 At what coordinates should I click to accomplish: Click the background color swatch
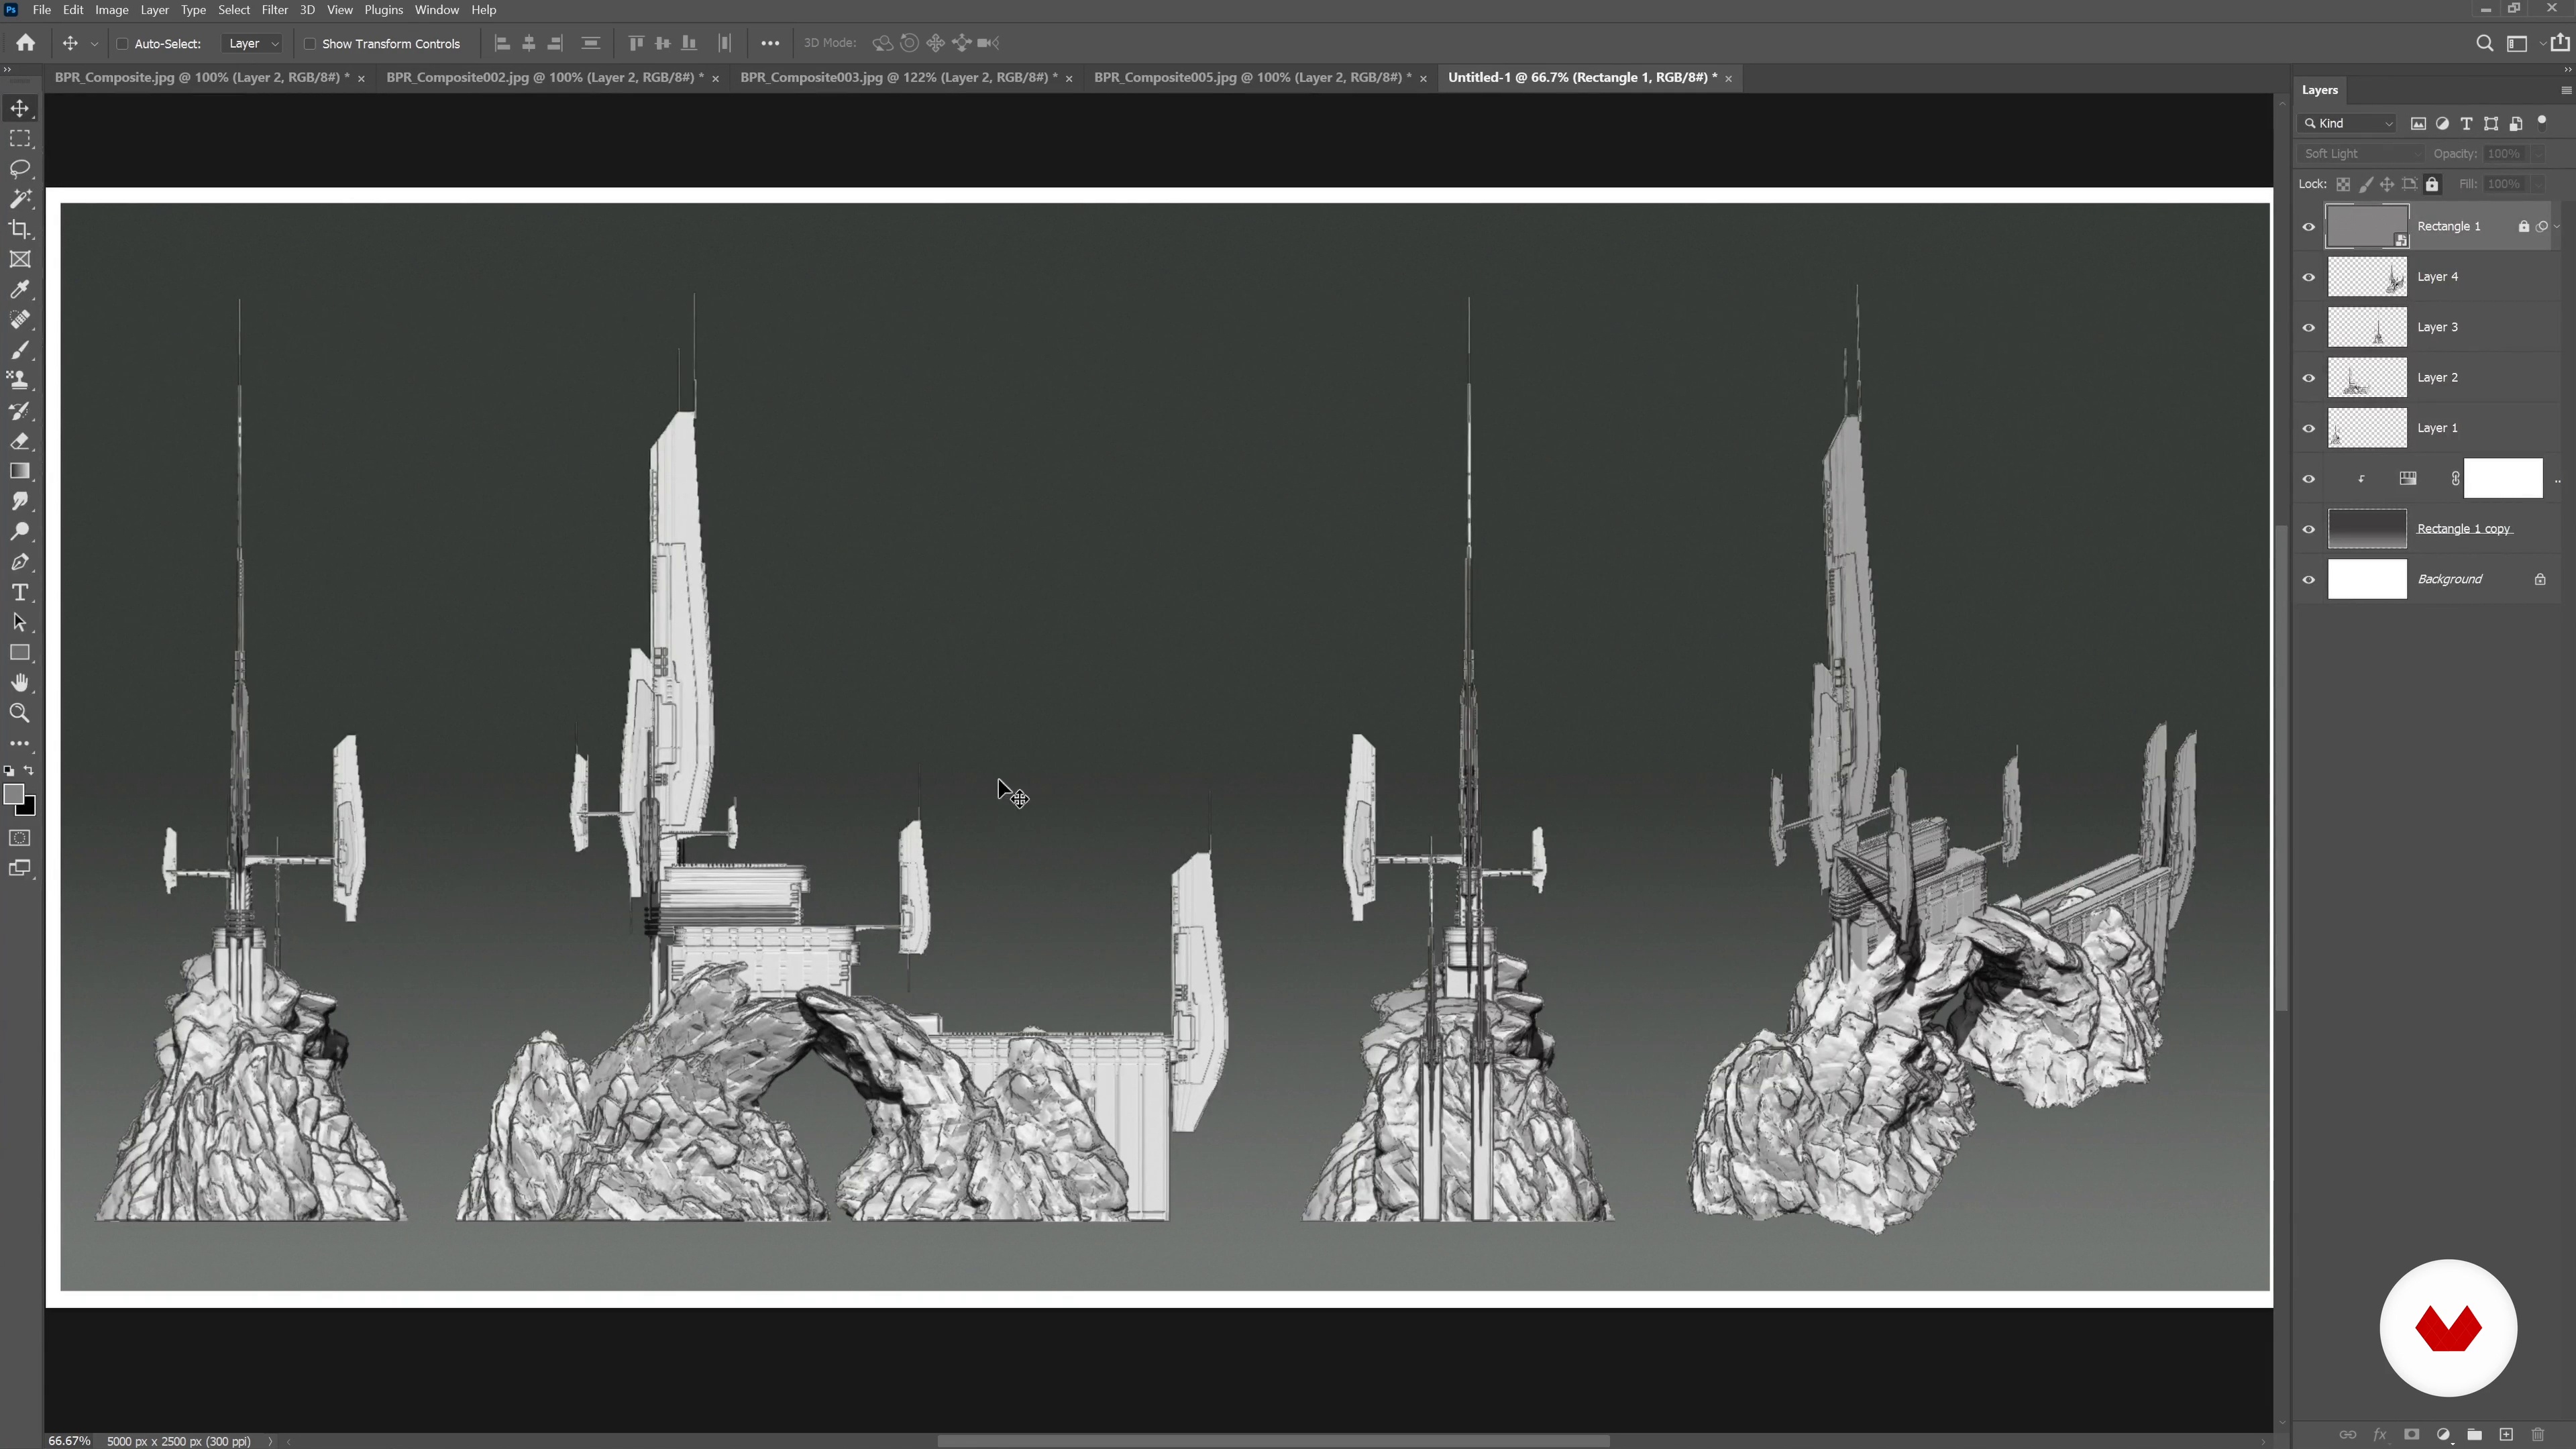coord(27,807)
